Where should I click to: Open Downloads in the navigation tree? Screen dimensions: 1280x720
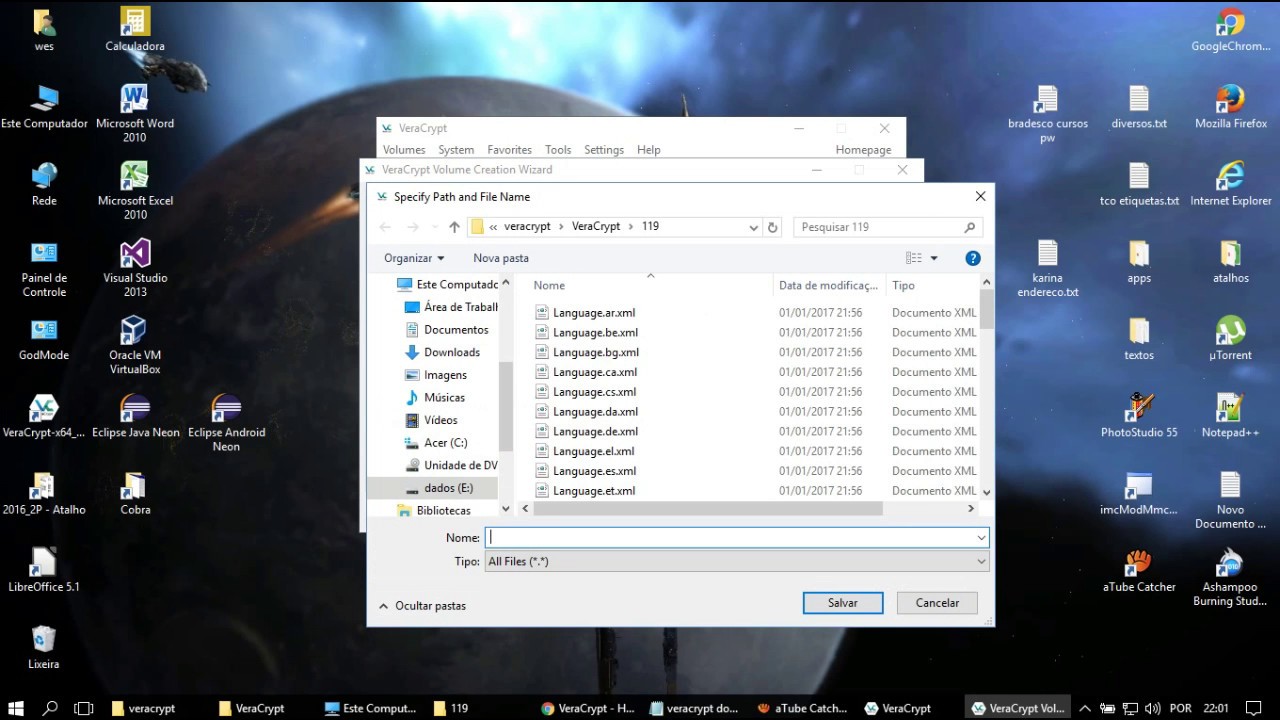pyautogui.click(x=442, y=352)
